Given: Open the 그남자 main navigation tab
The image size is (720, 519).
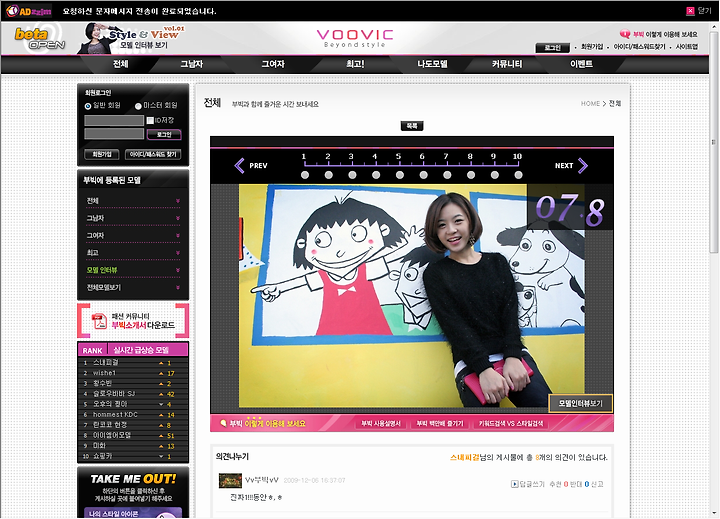Looking at the screenshot, I should pyautogui.click(x=191, y=64).
